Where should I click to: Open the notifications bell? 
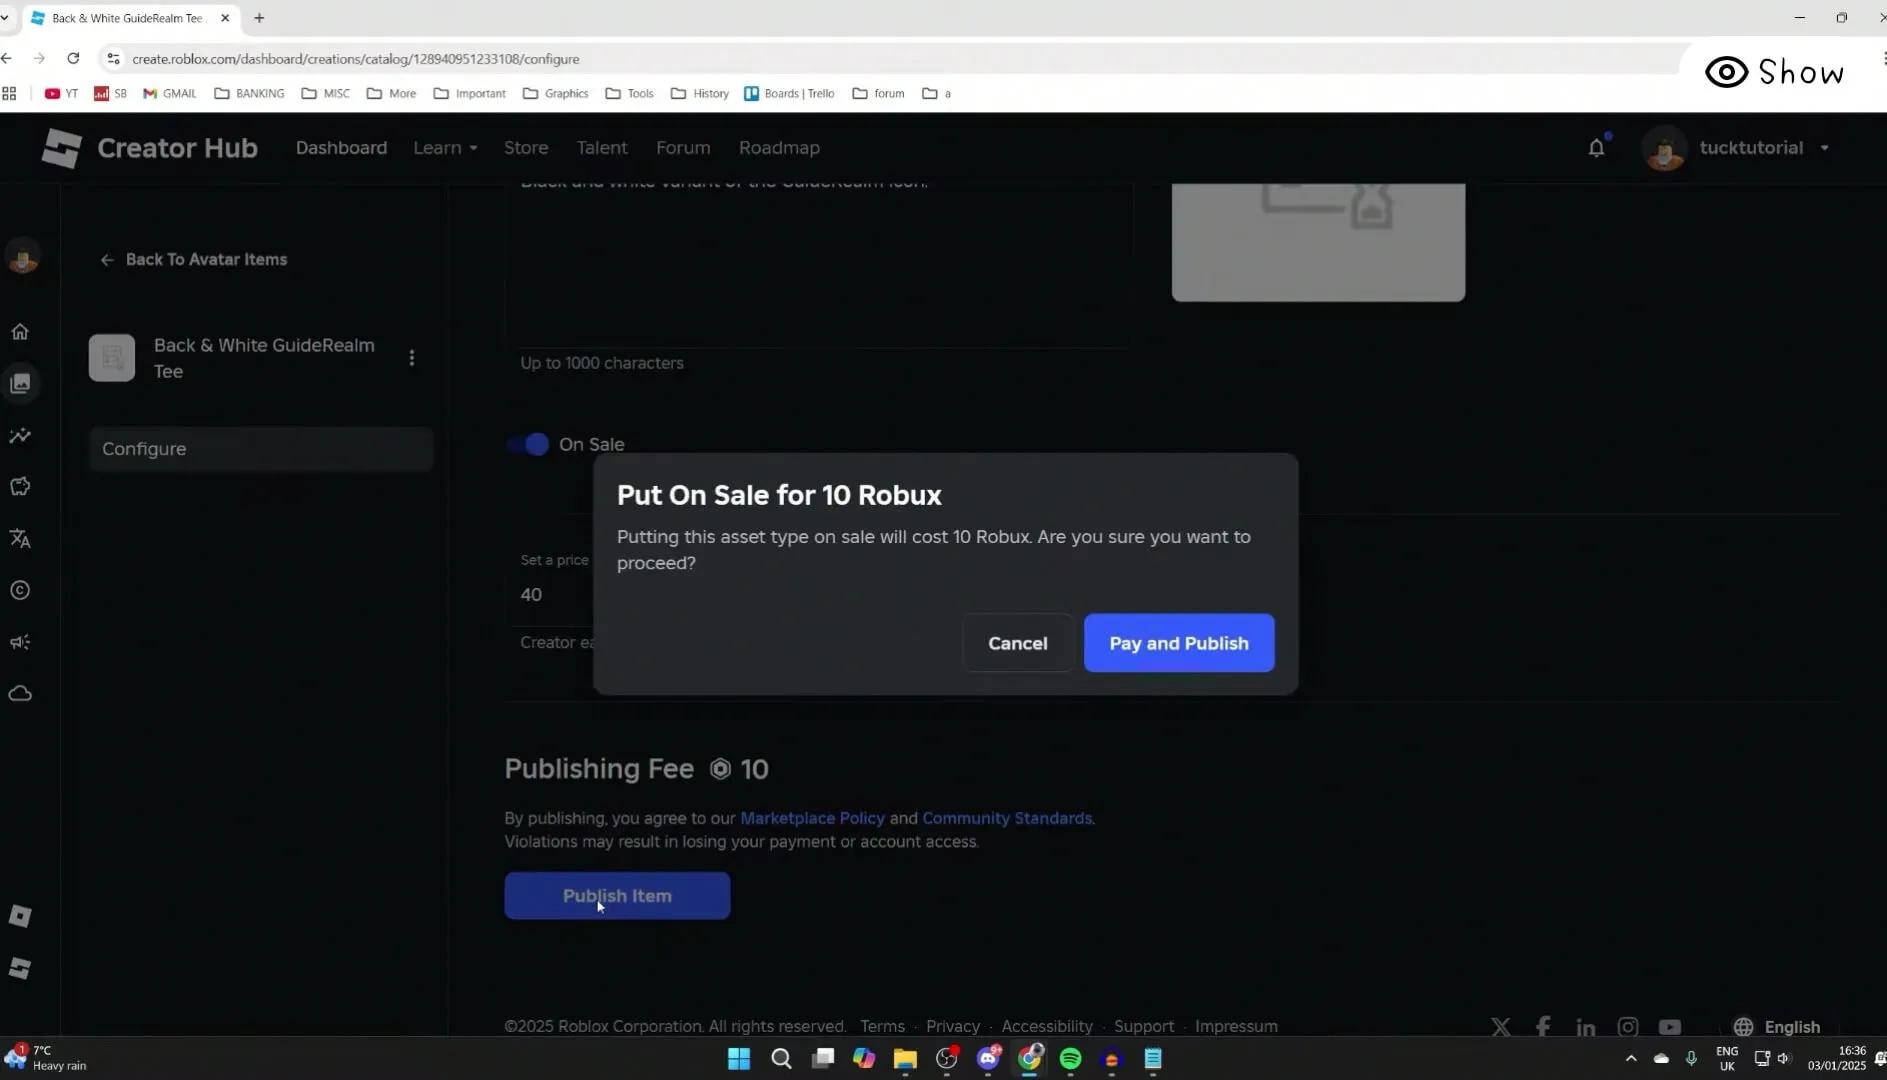pos(1596,148)
